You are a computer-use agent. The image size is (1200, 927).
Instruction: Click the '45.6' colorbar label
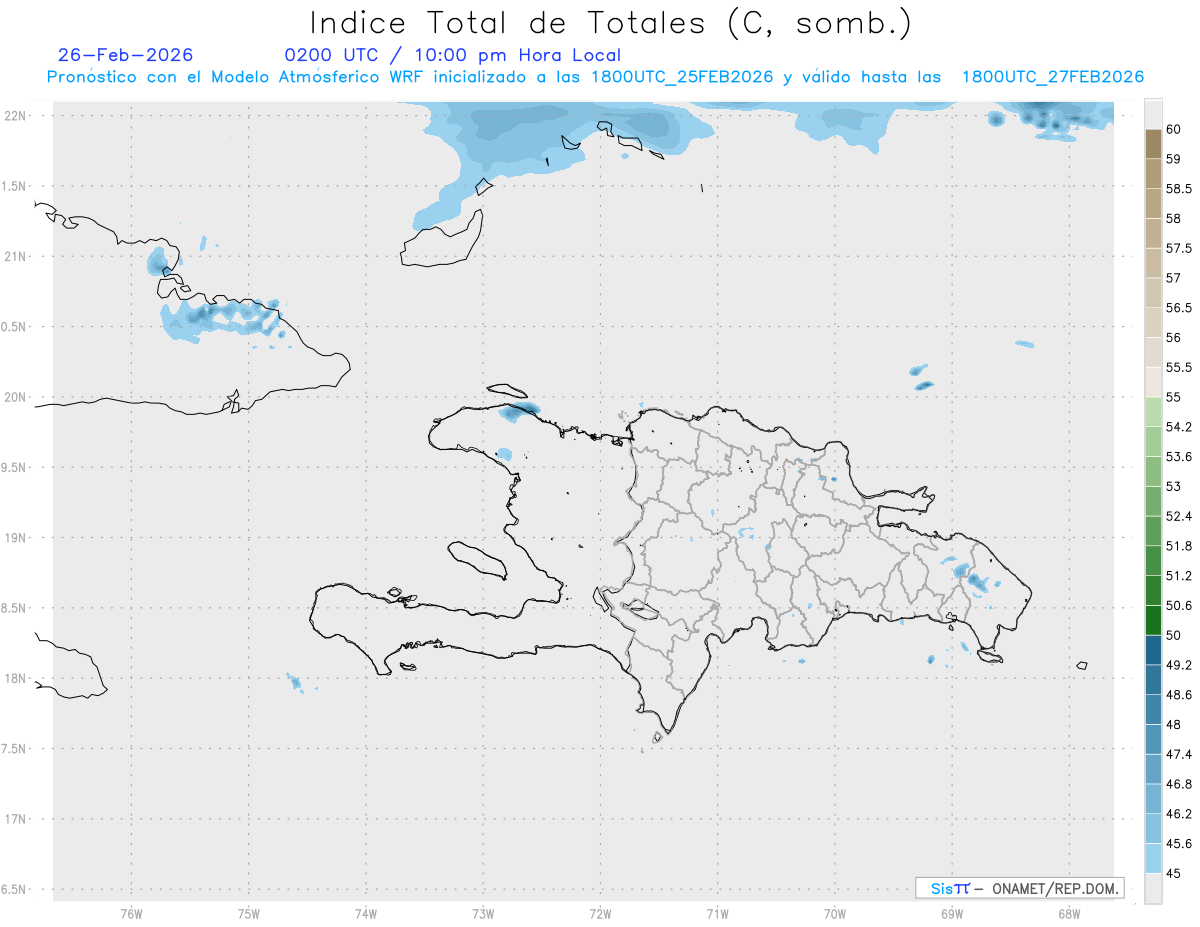(x=1179, y=843)
